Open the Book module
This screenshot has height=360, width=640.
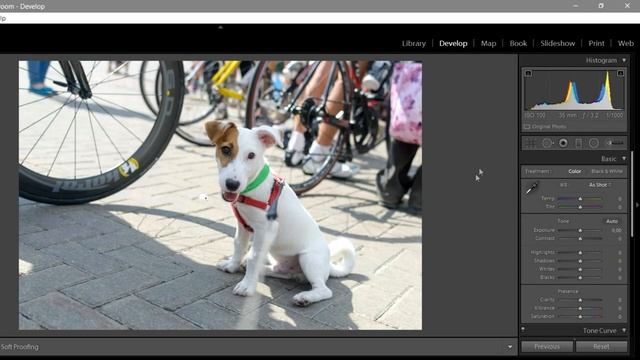click(x=518, y=43)
